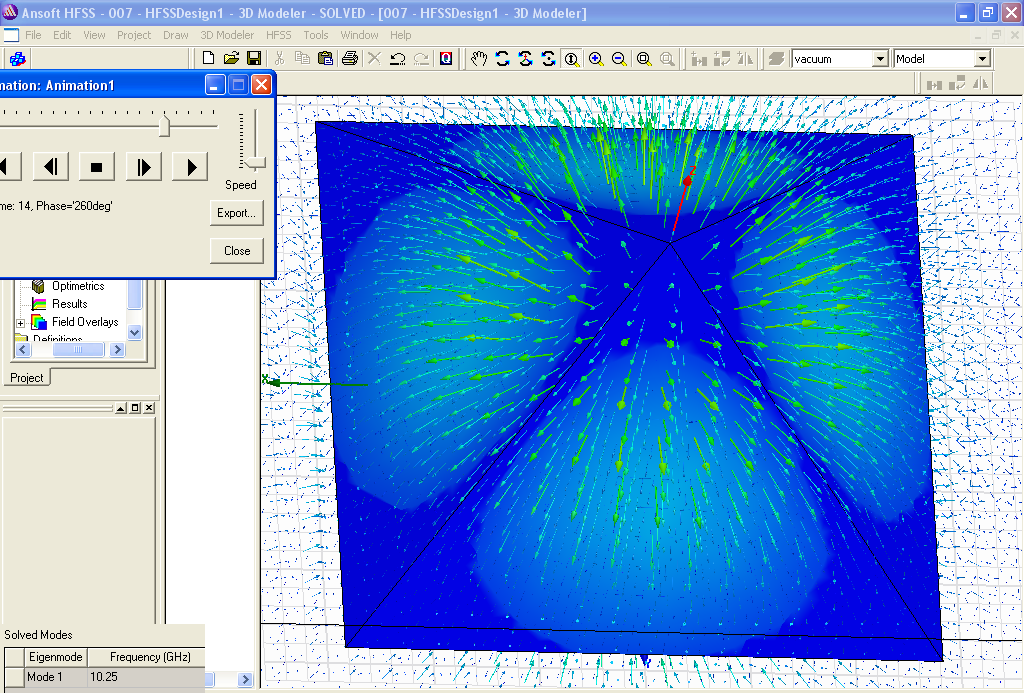Click Solved Modes table scroll right arrow
The width and height of the screenshot is (1024, 693).
(246, 679)
